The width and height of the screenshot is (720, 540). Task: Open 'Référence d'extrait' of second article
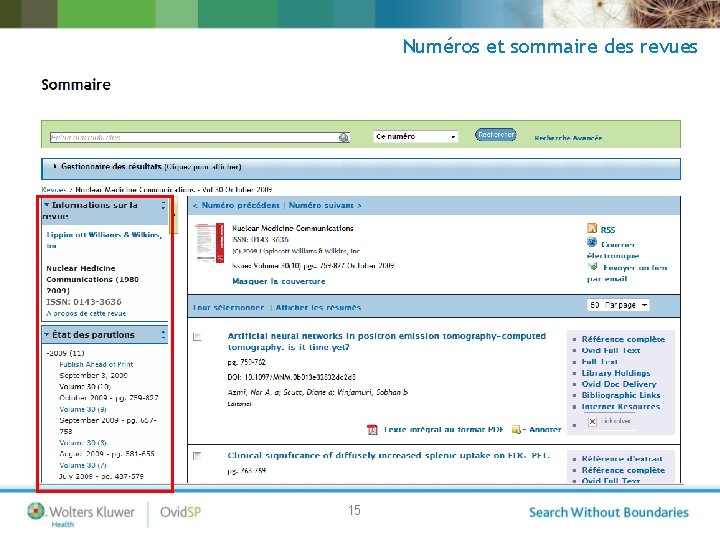622,459
